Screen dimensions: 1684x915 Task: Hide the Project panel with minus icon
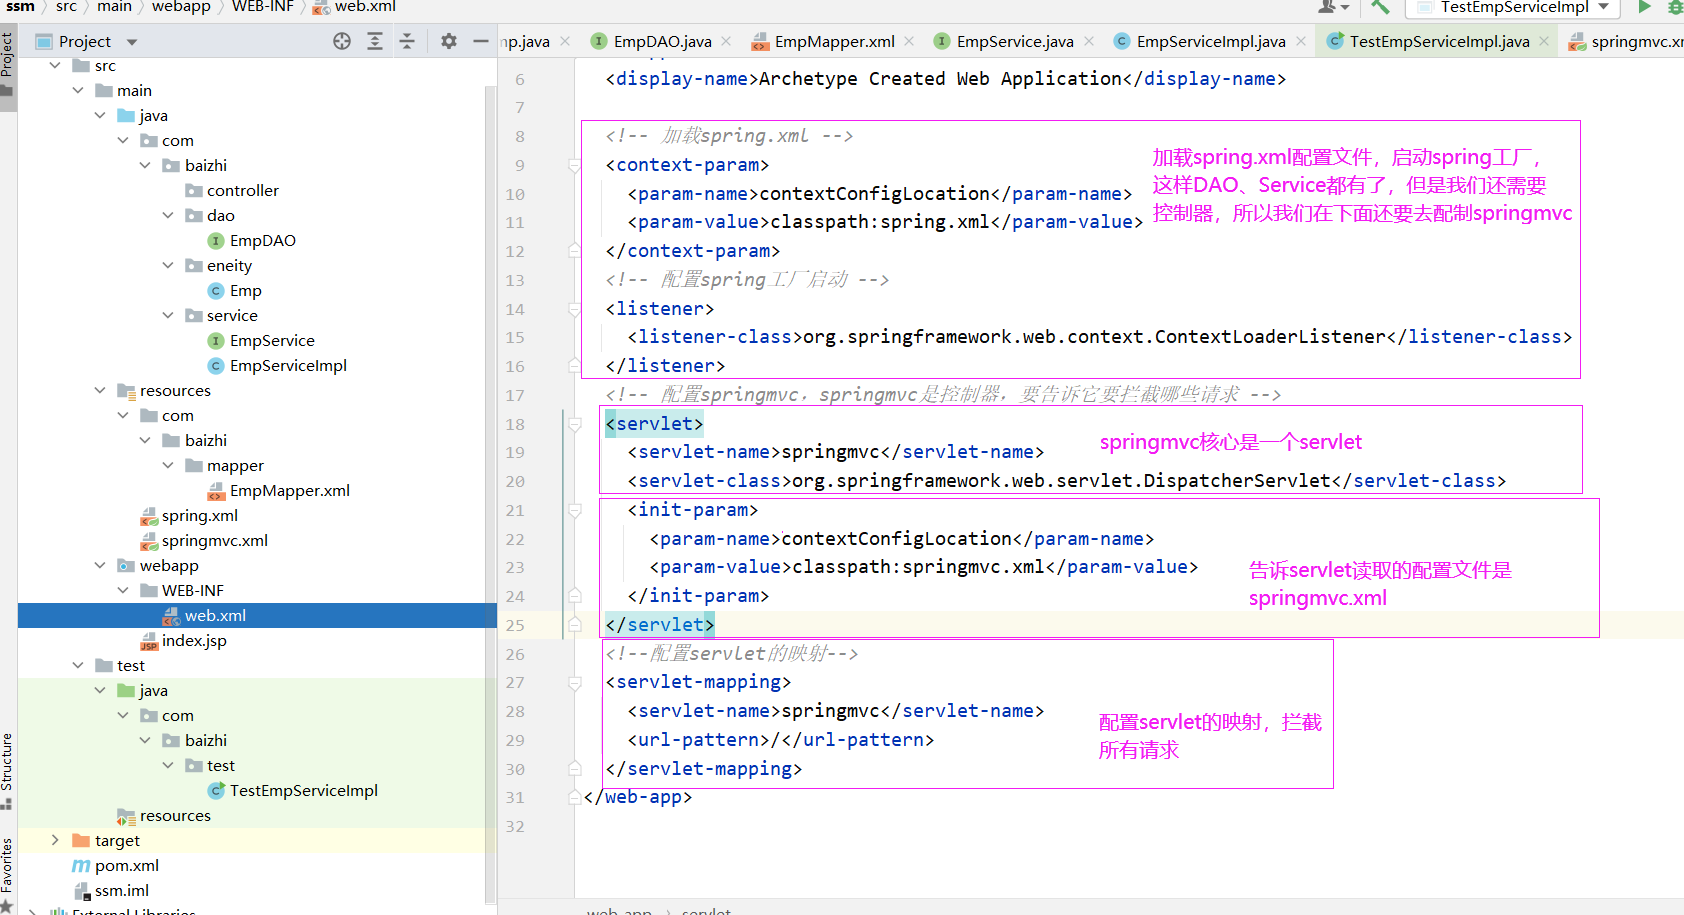point(481,41)
